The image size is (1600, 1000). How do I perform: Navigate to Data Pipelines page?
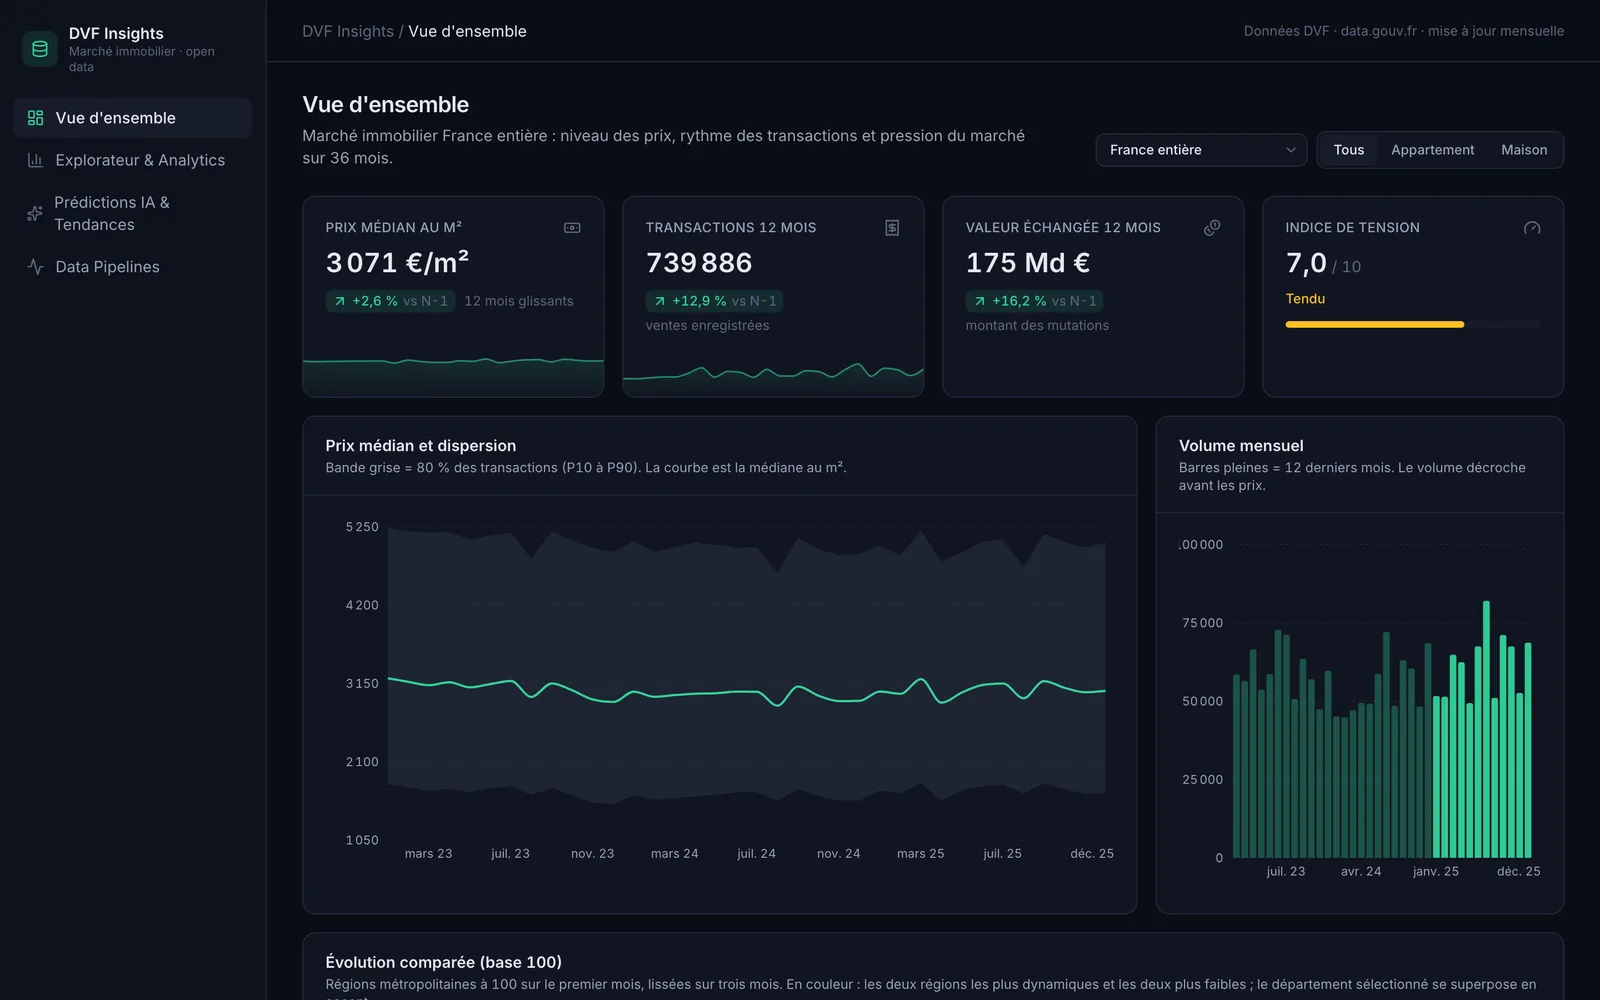pos(132,267)
